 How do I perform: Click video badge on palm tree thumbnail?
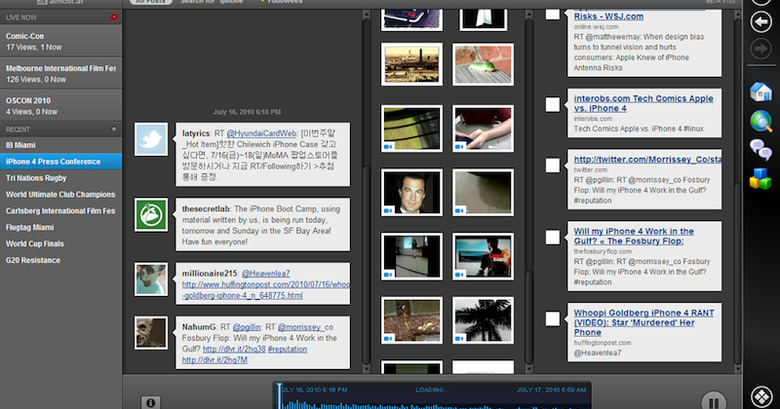point(460,338)
